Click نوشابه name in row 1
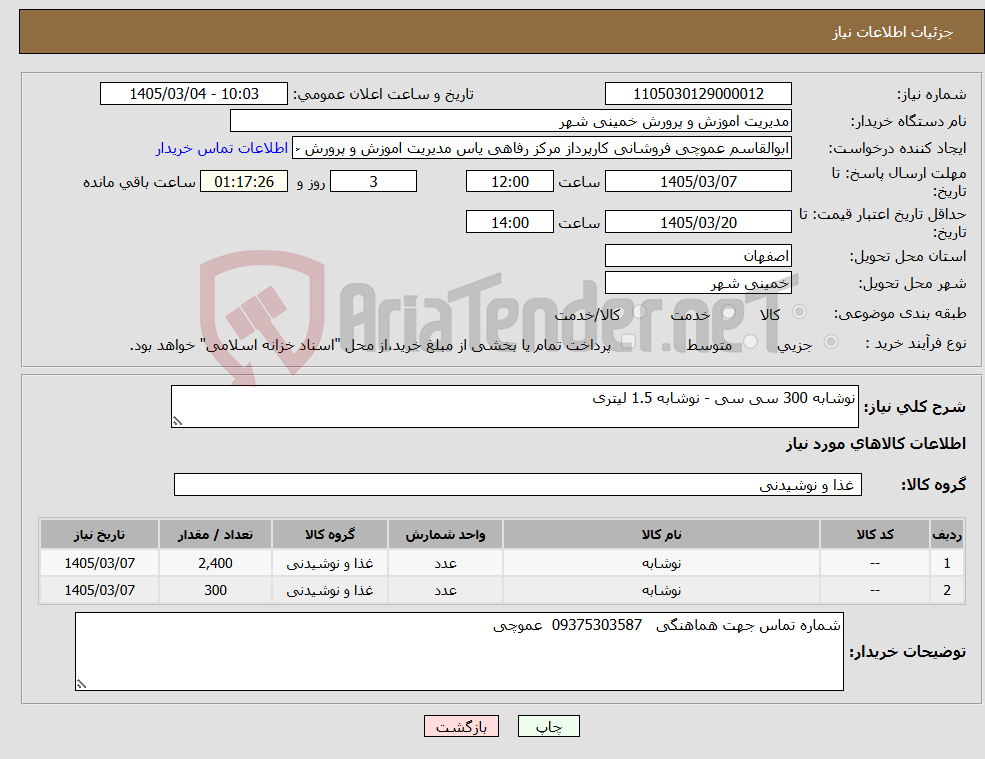The height and width of the screenshot is (759, 985). click(x=661, y=563)
